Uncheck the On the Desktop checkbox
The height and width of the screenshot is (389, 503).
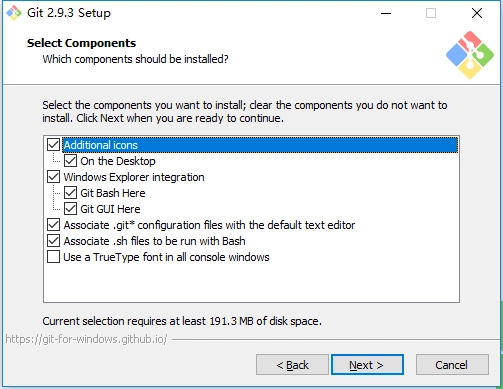coord(70,161)
